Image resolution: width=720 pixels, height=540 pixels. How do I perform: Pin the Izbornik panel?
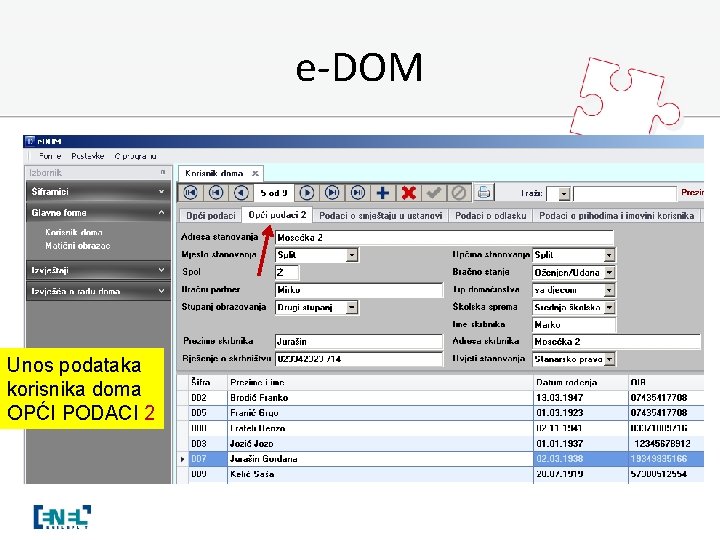(x=163, y=173)
